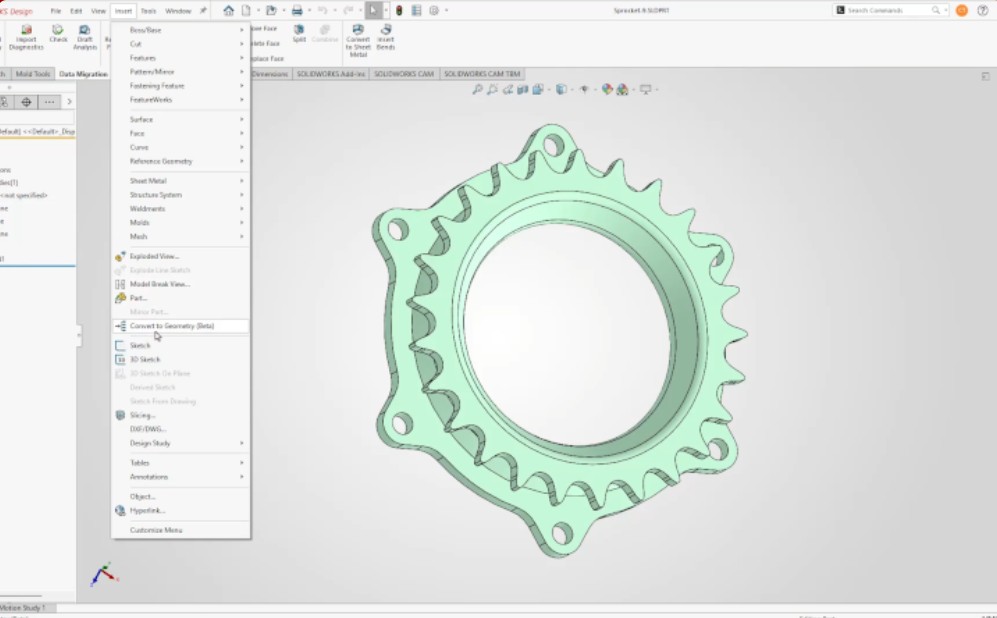Click the Edit Appearance color sphere icon

607,90
